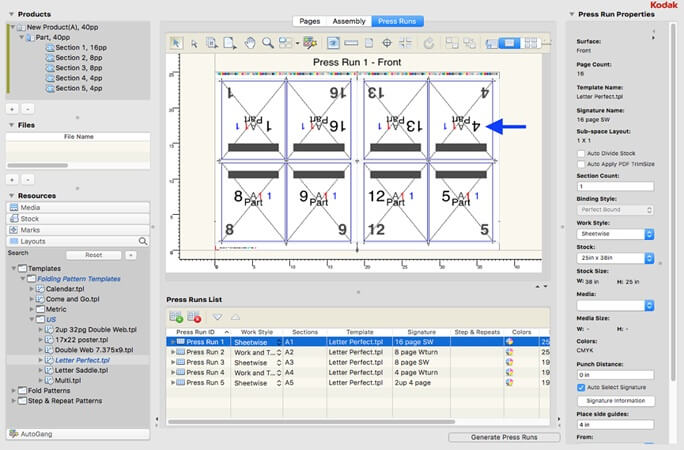The height and width of the screenshot is (450, 684).
Task: Click the horizontal ruler measure icon
Action: pos(351,43)
